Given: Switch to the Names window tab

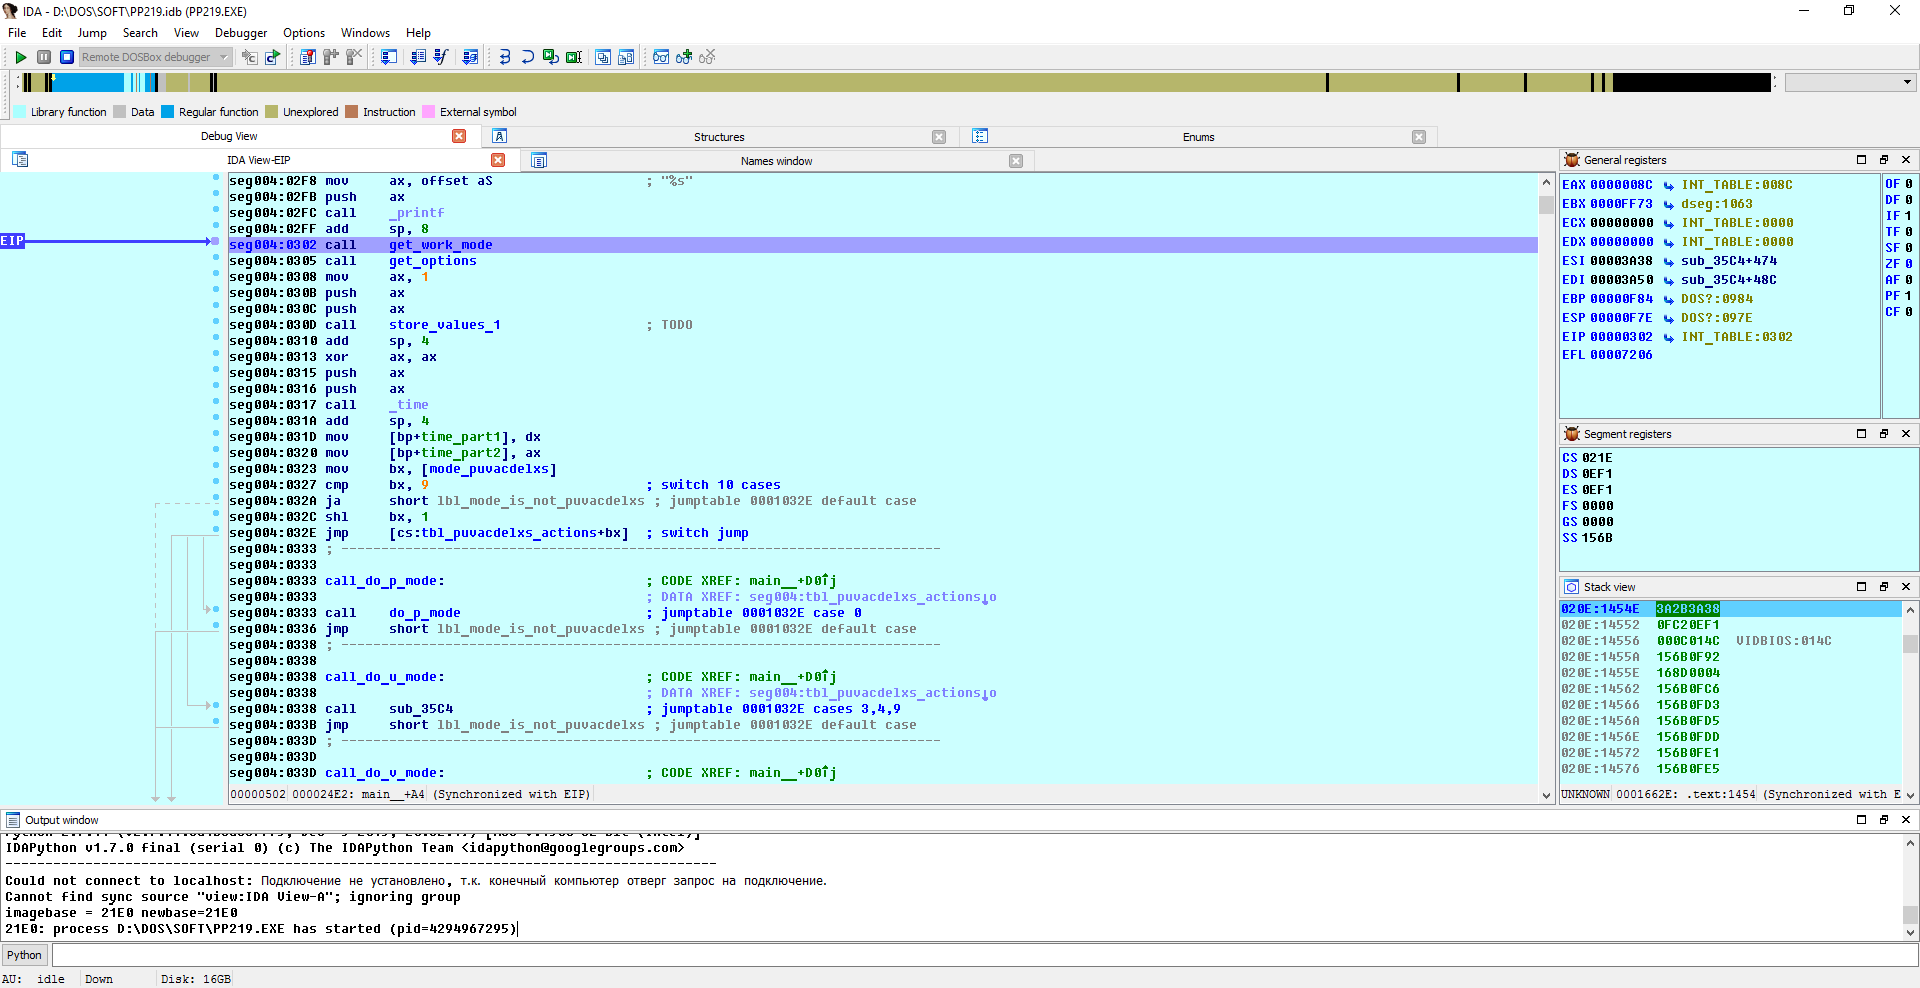Looking at the screenshot, I should click(x=776, y=161).
